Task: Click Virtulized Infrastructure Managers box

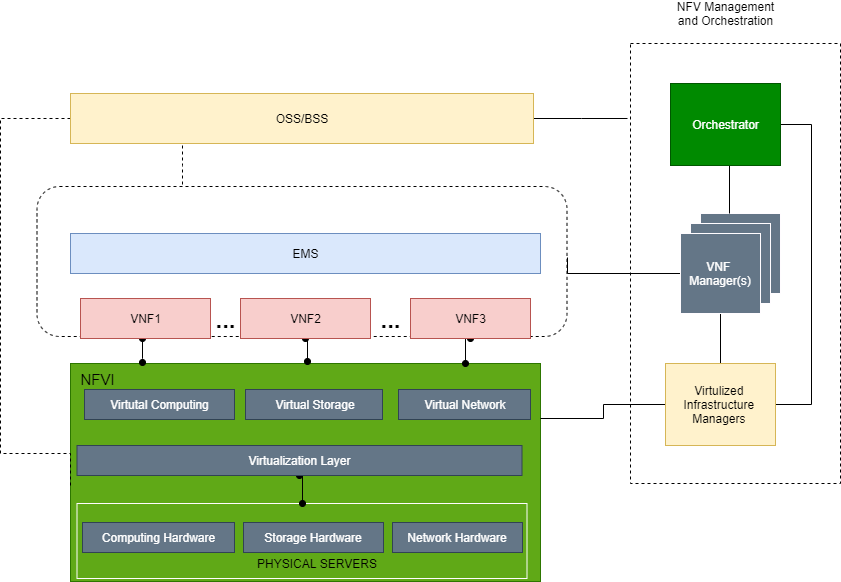Action: click(x=720, y=404)
